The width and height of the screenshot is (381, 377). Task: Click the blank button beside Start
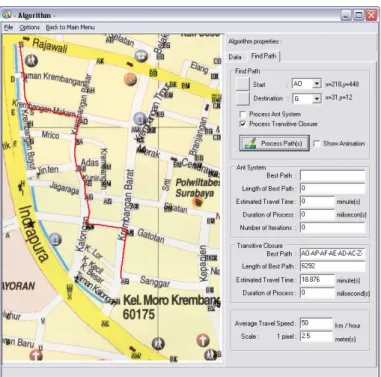pos(243,84)
